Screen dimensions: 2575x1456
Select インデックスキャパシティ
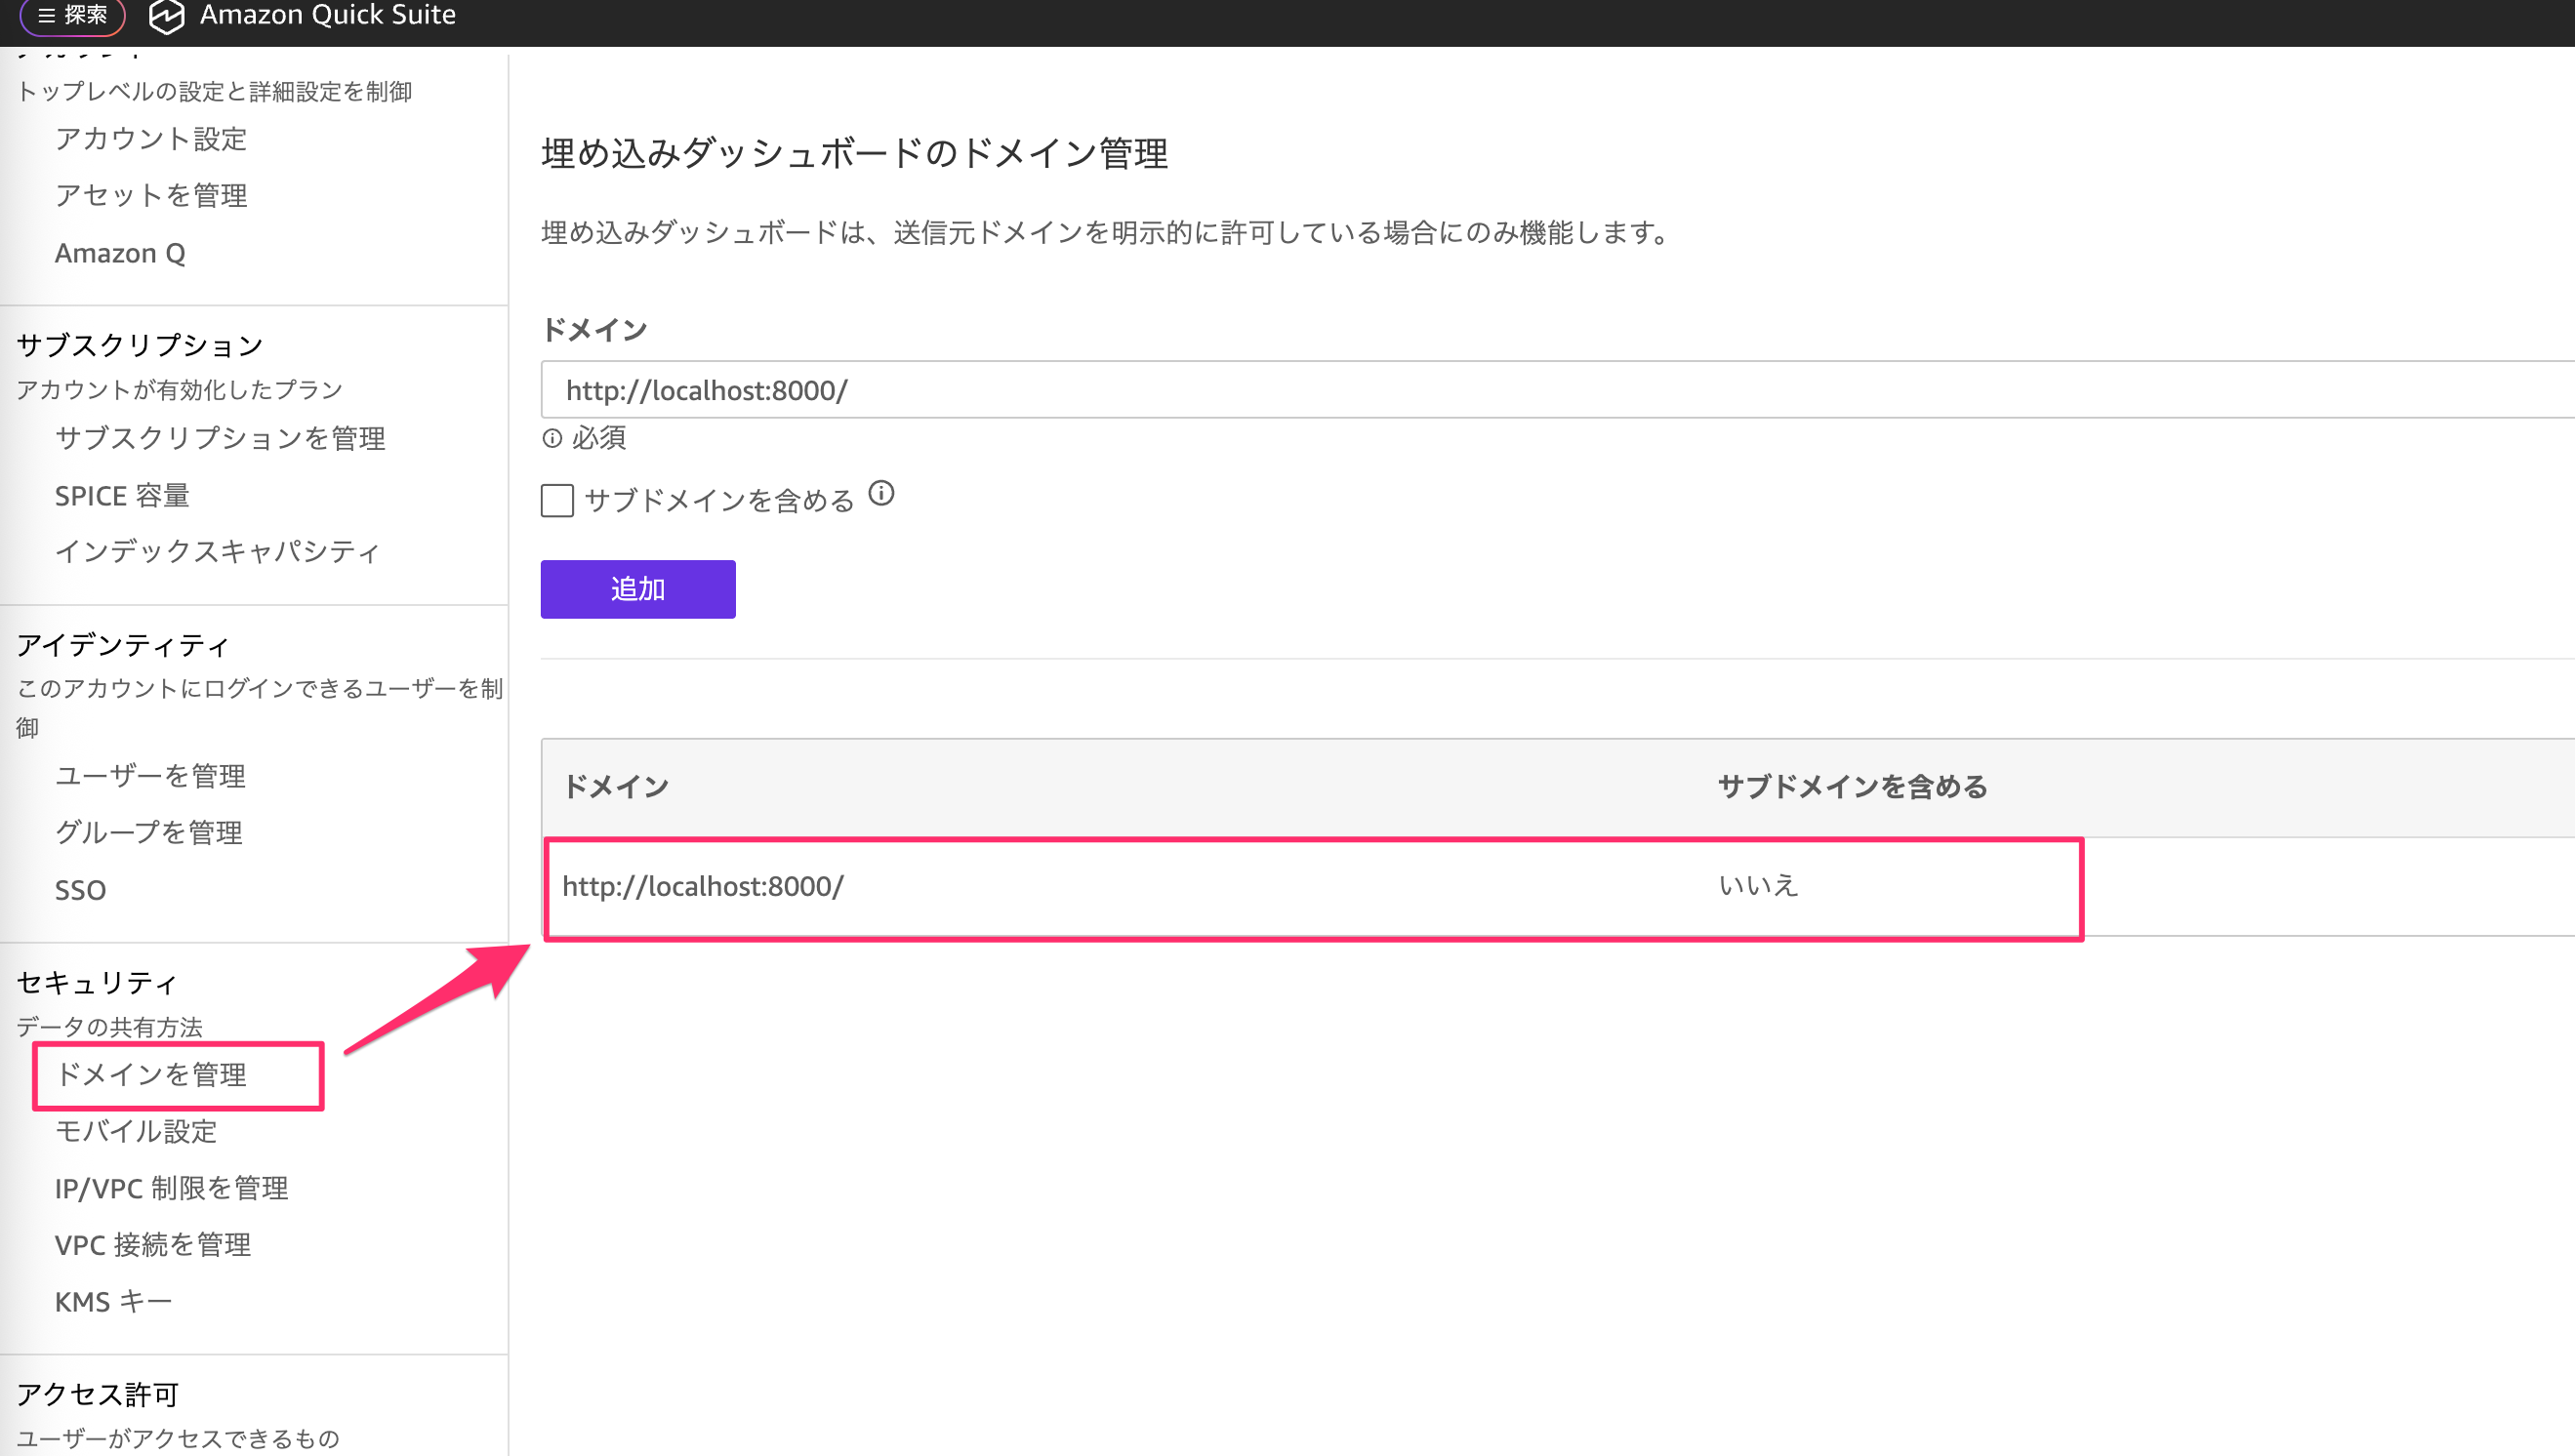[217, 551]
